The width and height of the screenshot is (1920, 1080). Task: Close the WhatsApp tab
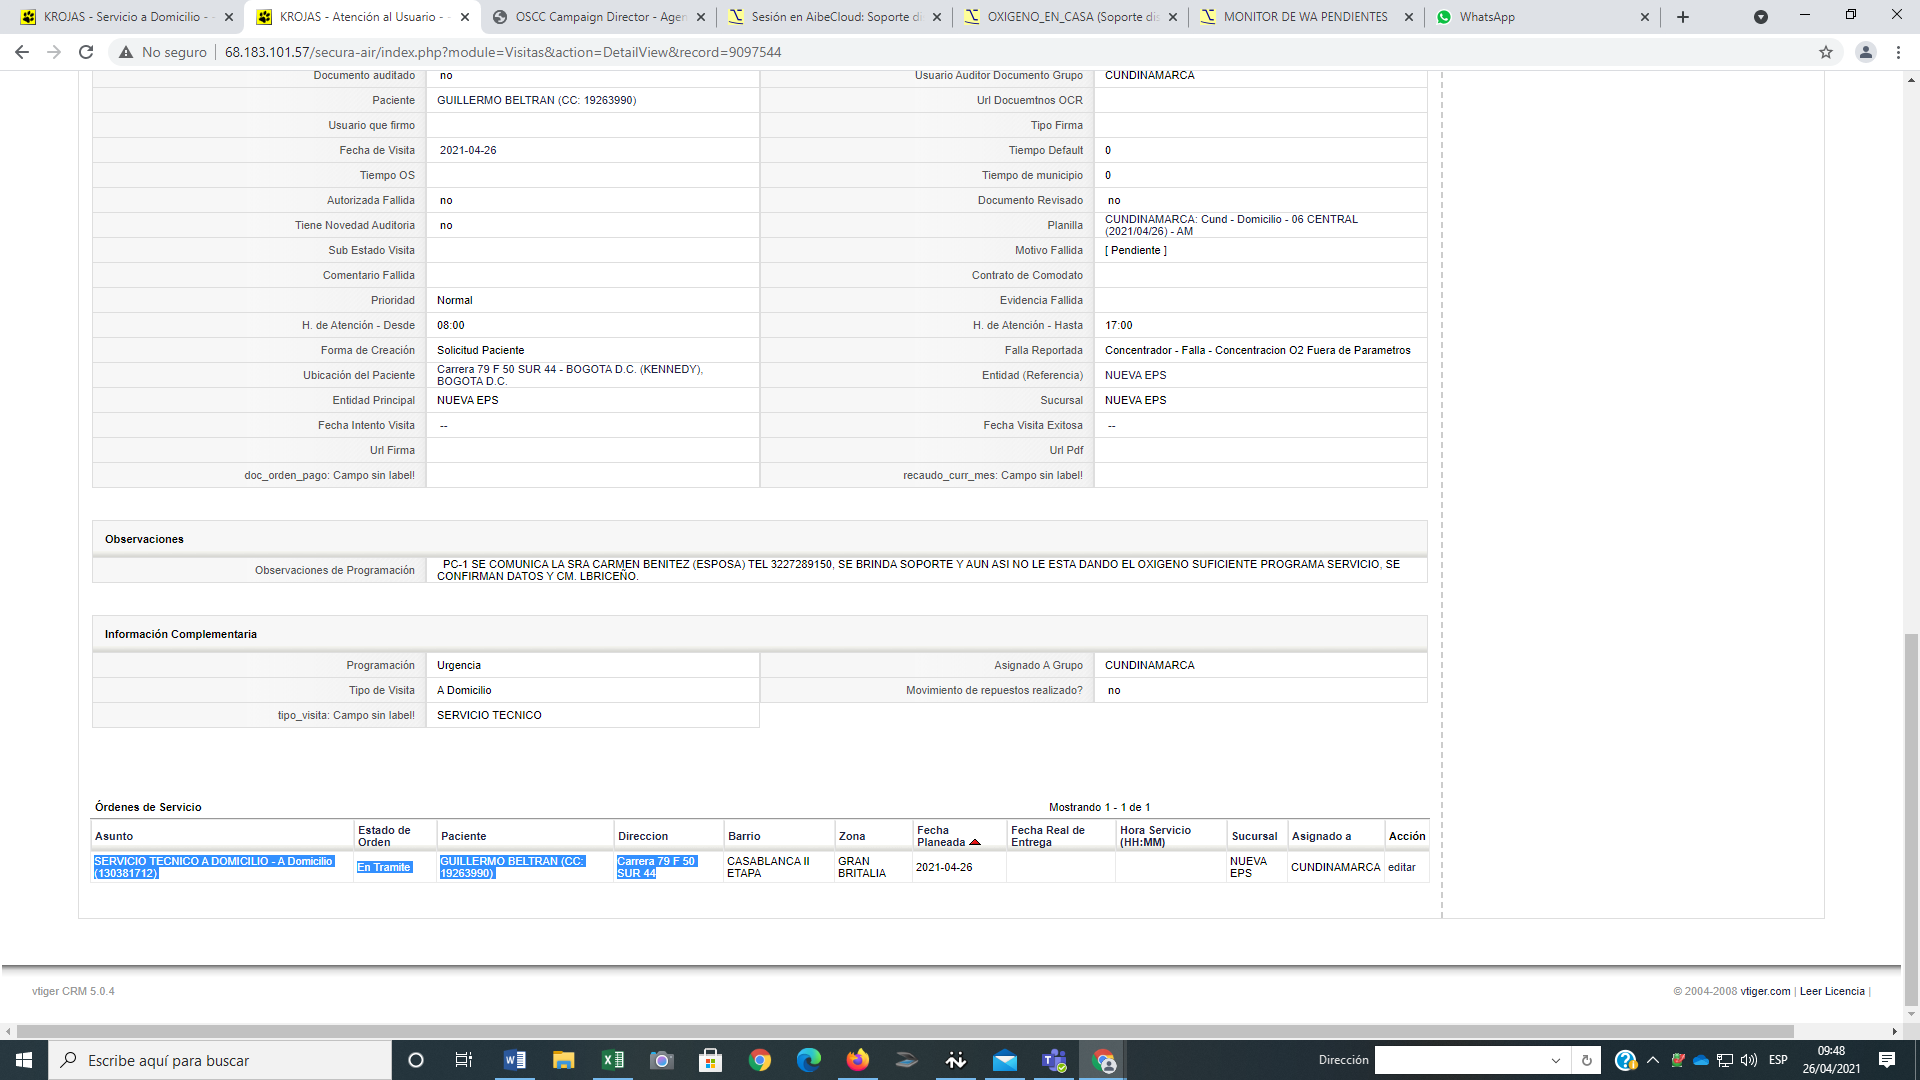click(x=1645, y=17)
